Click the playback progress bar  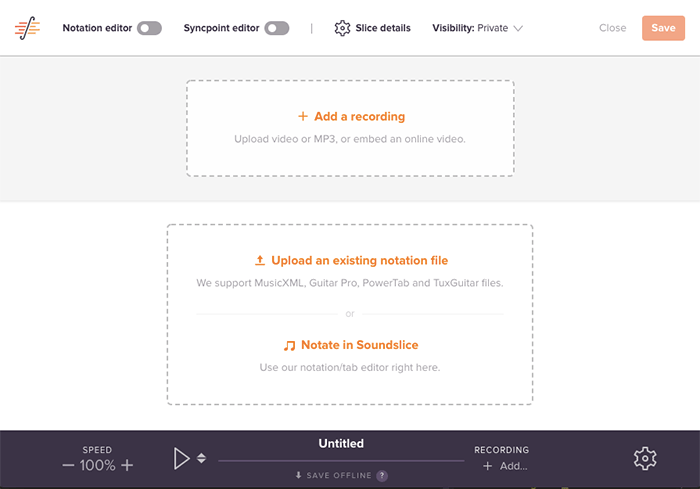[x=340, y=461]
